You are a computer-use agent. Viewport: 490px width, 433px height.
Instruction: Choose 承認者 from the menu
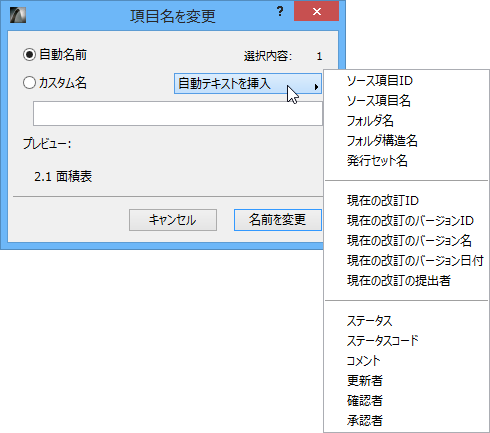tap(406, 421)
